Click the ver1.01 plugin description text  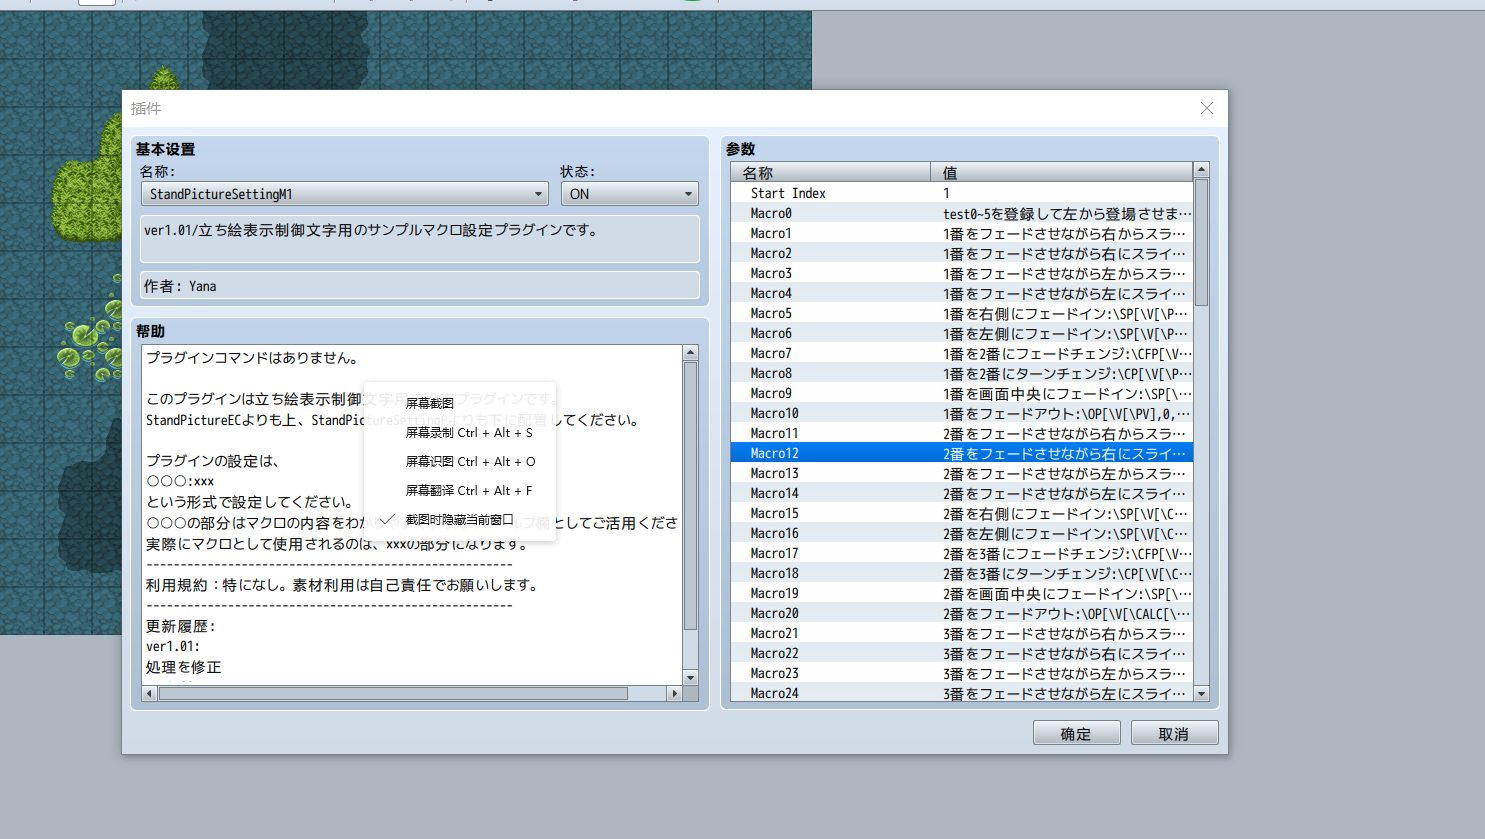tap(372, 230)
